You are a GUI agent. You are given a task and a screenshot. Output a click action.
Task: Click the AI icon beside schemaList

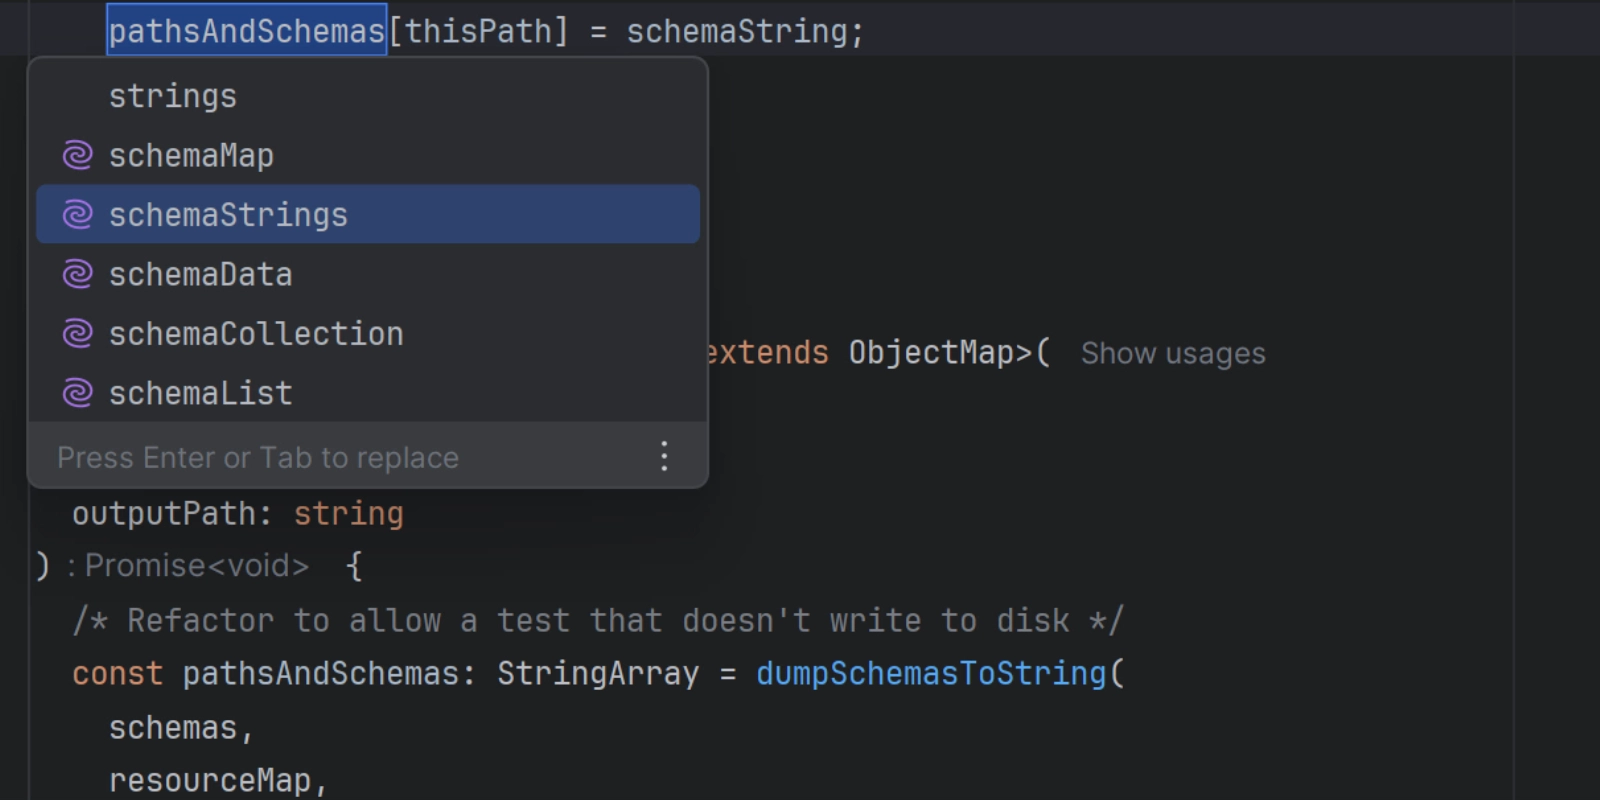pos(77,393)
